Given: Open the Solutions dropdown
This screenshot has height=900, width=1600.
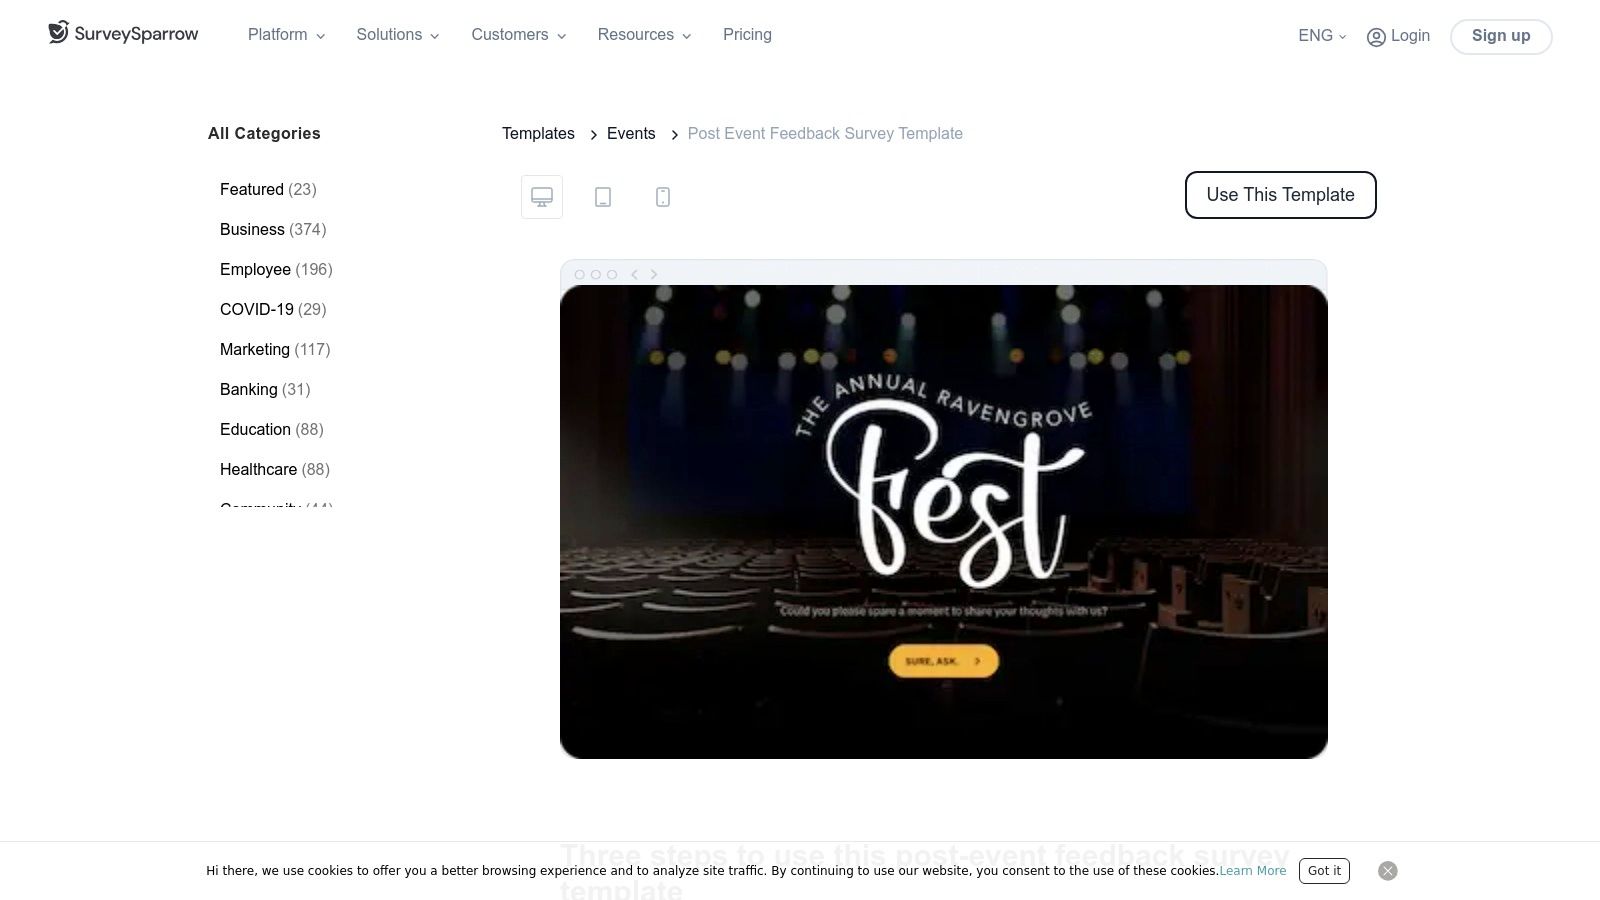Looking at the screenshot, I should click(398, 35).
